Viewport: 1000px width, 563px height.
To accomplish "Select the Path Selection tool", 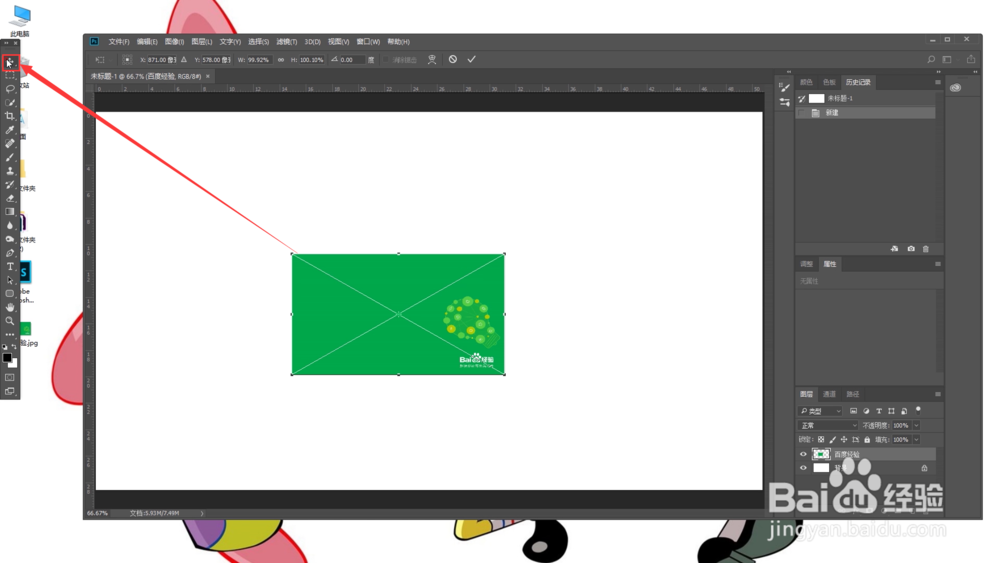I will pyautogui.click(x=10, y=280).
